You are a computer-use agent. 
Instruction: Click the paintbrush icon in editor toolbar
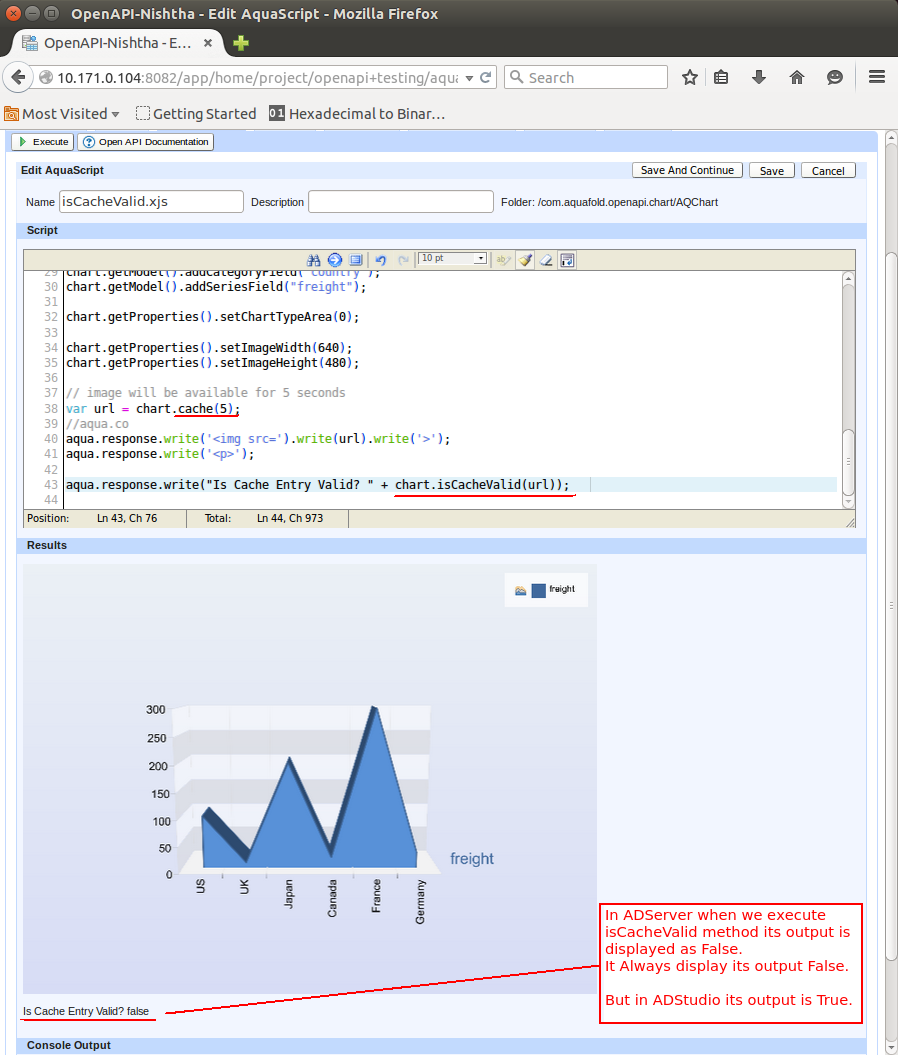click(525, 260)
